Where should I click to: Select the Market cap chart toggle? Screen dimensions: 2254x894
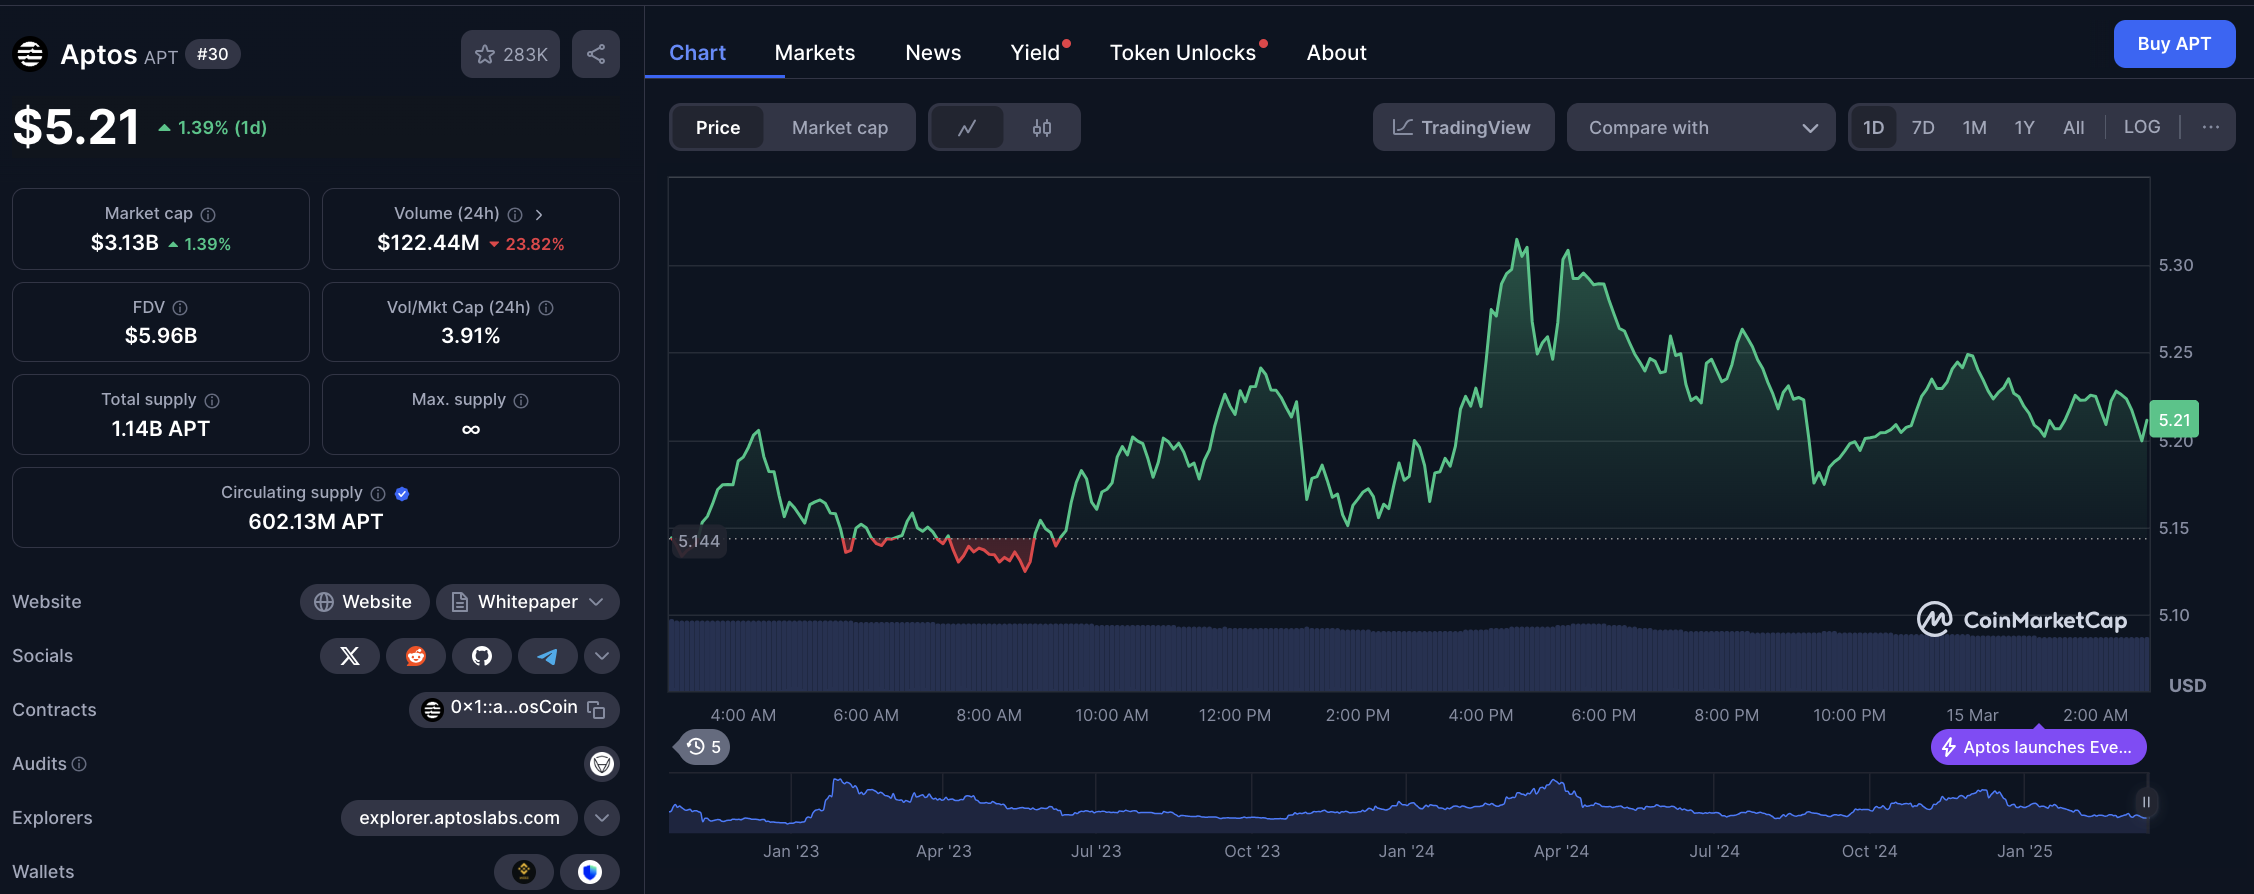pos(840,128)
